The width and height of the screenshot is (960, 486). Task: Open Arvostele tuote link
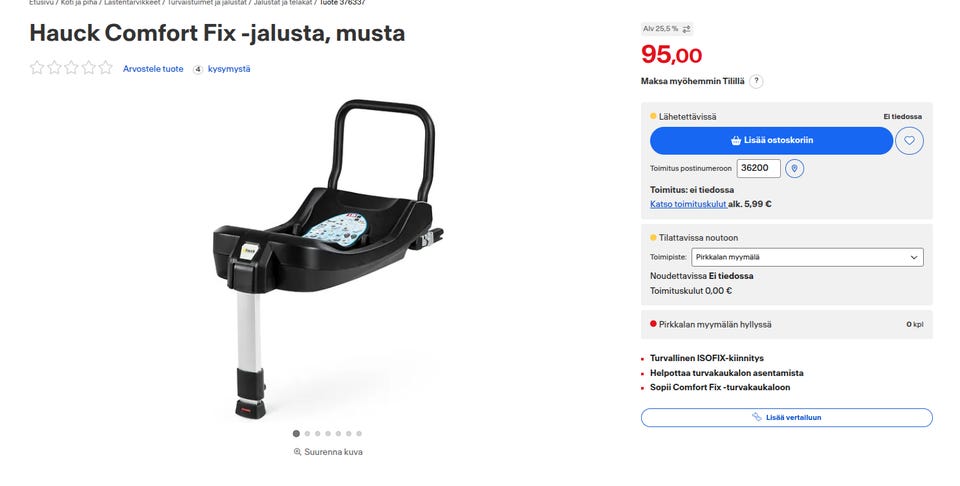tap(153, 69)
